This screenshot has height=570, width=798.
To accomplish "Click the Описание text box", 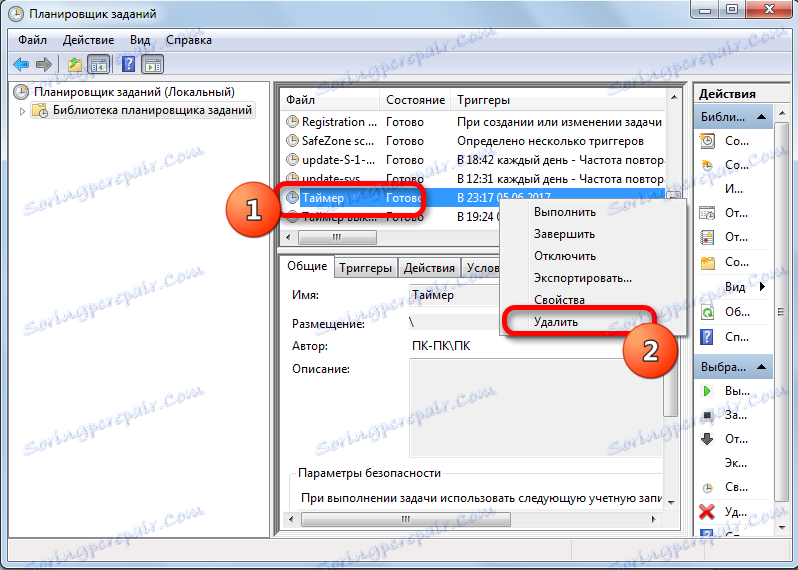I will 536,408.
